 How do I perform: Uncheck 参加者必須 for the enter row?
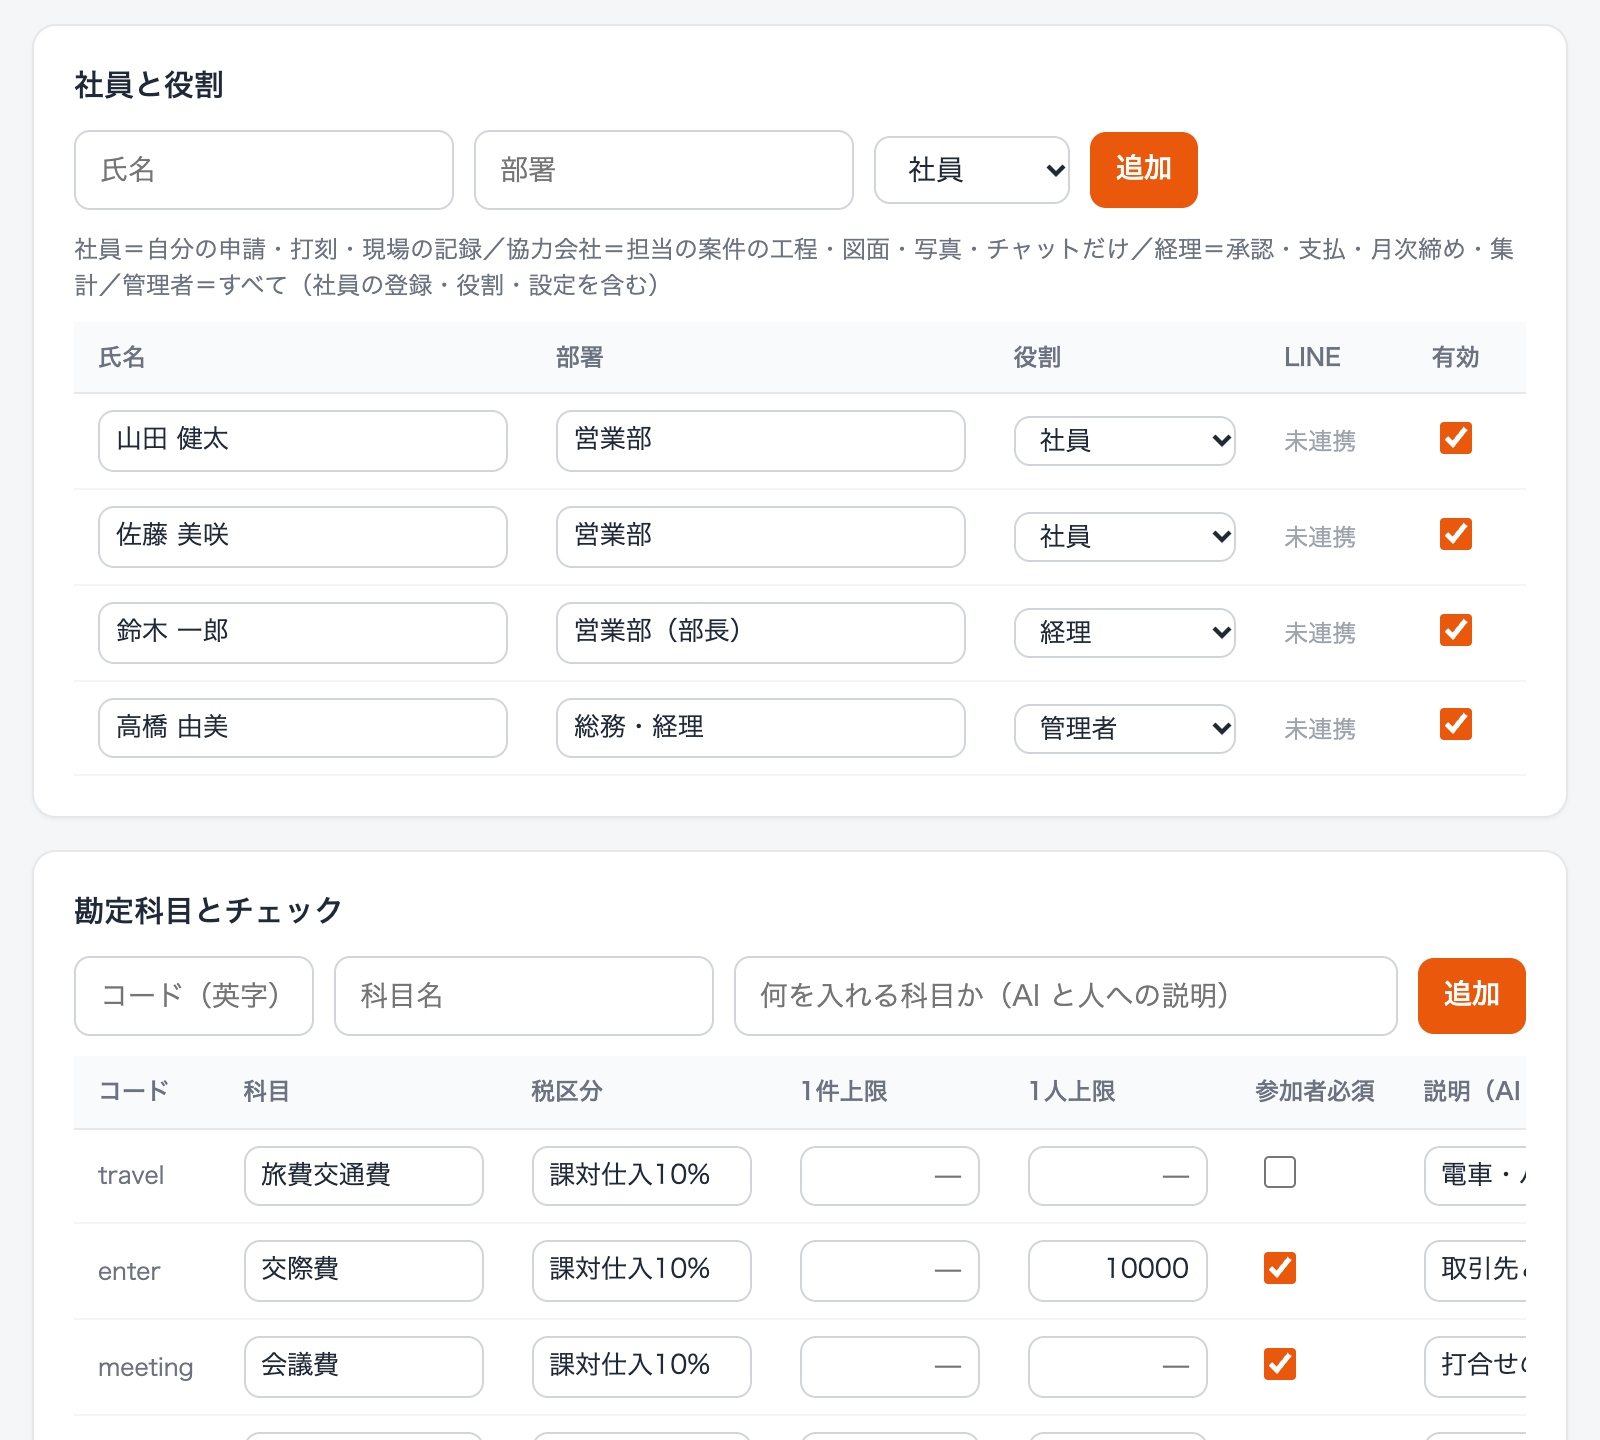click(x=1280, y=1268)
